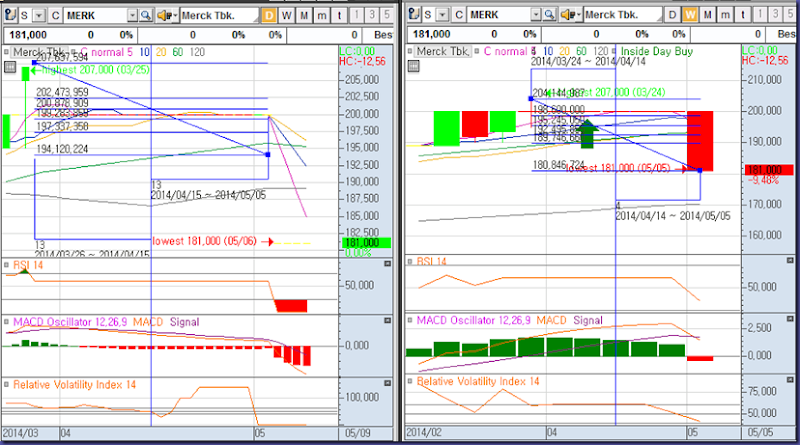Toggle square beside C normal label, daily chart
Viewport: 800px width, 445px height.
click(x=73, y=52)
